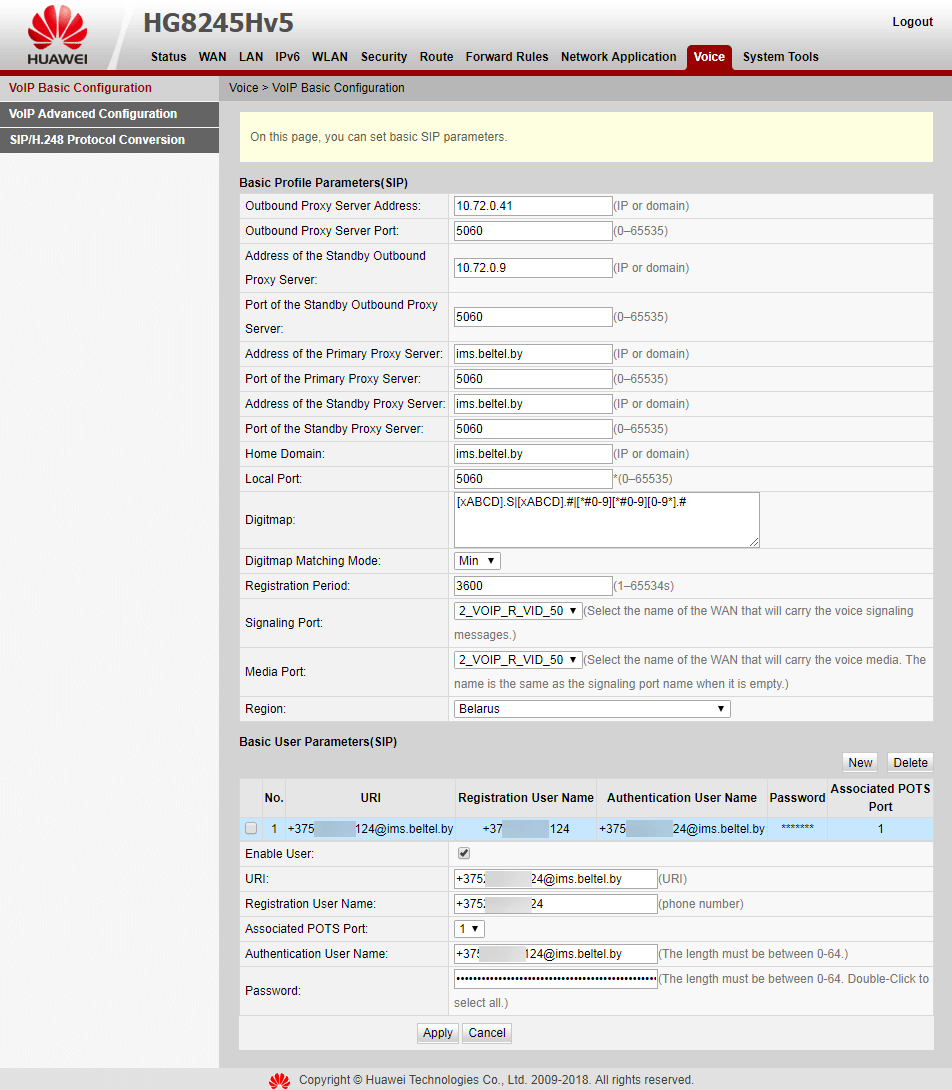Screen dimensions: 952x1090
Task: Log out of the router interface
Action: [912, 21]
